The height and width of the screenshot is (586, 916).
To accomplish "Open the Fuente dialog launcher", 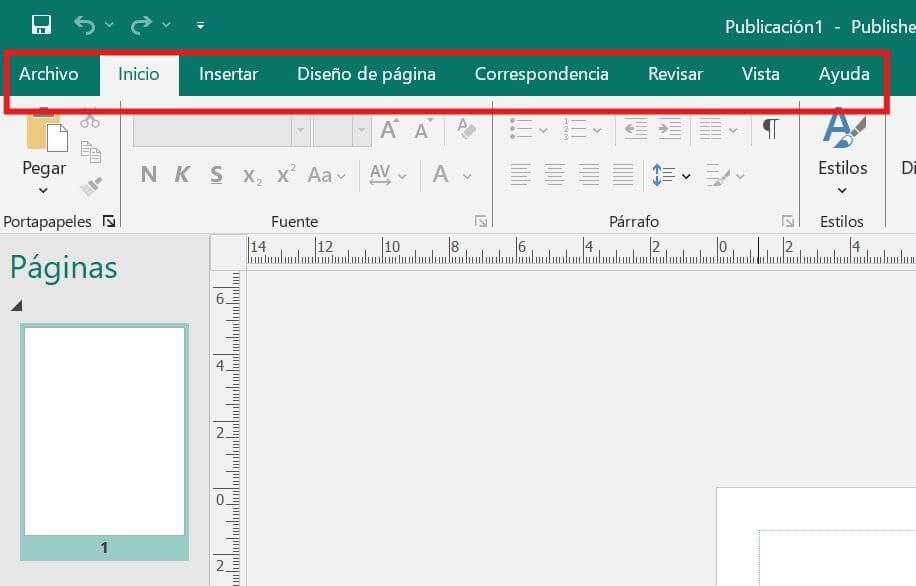I will pos(481,221).
